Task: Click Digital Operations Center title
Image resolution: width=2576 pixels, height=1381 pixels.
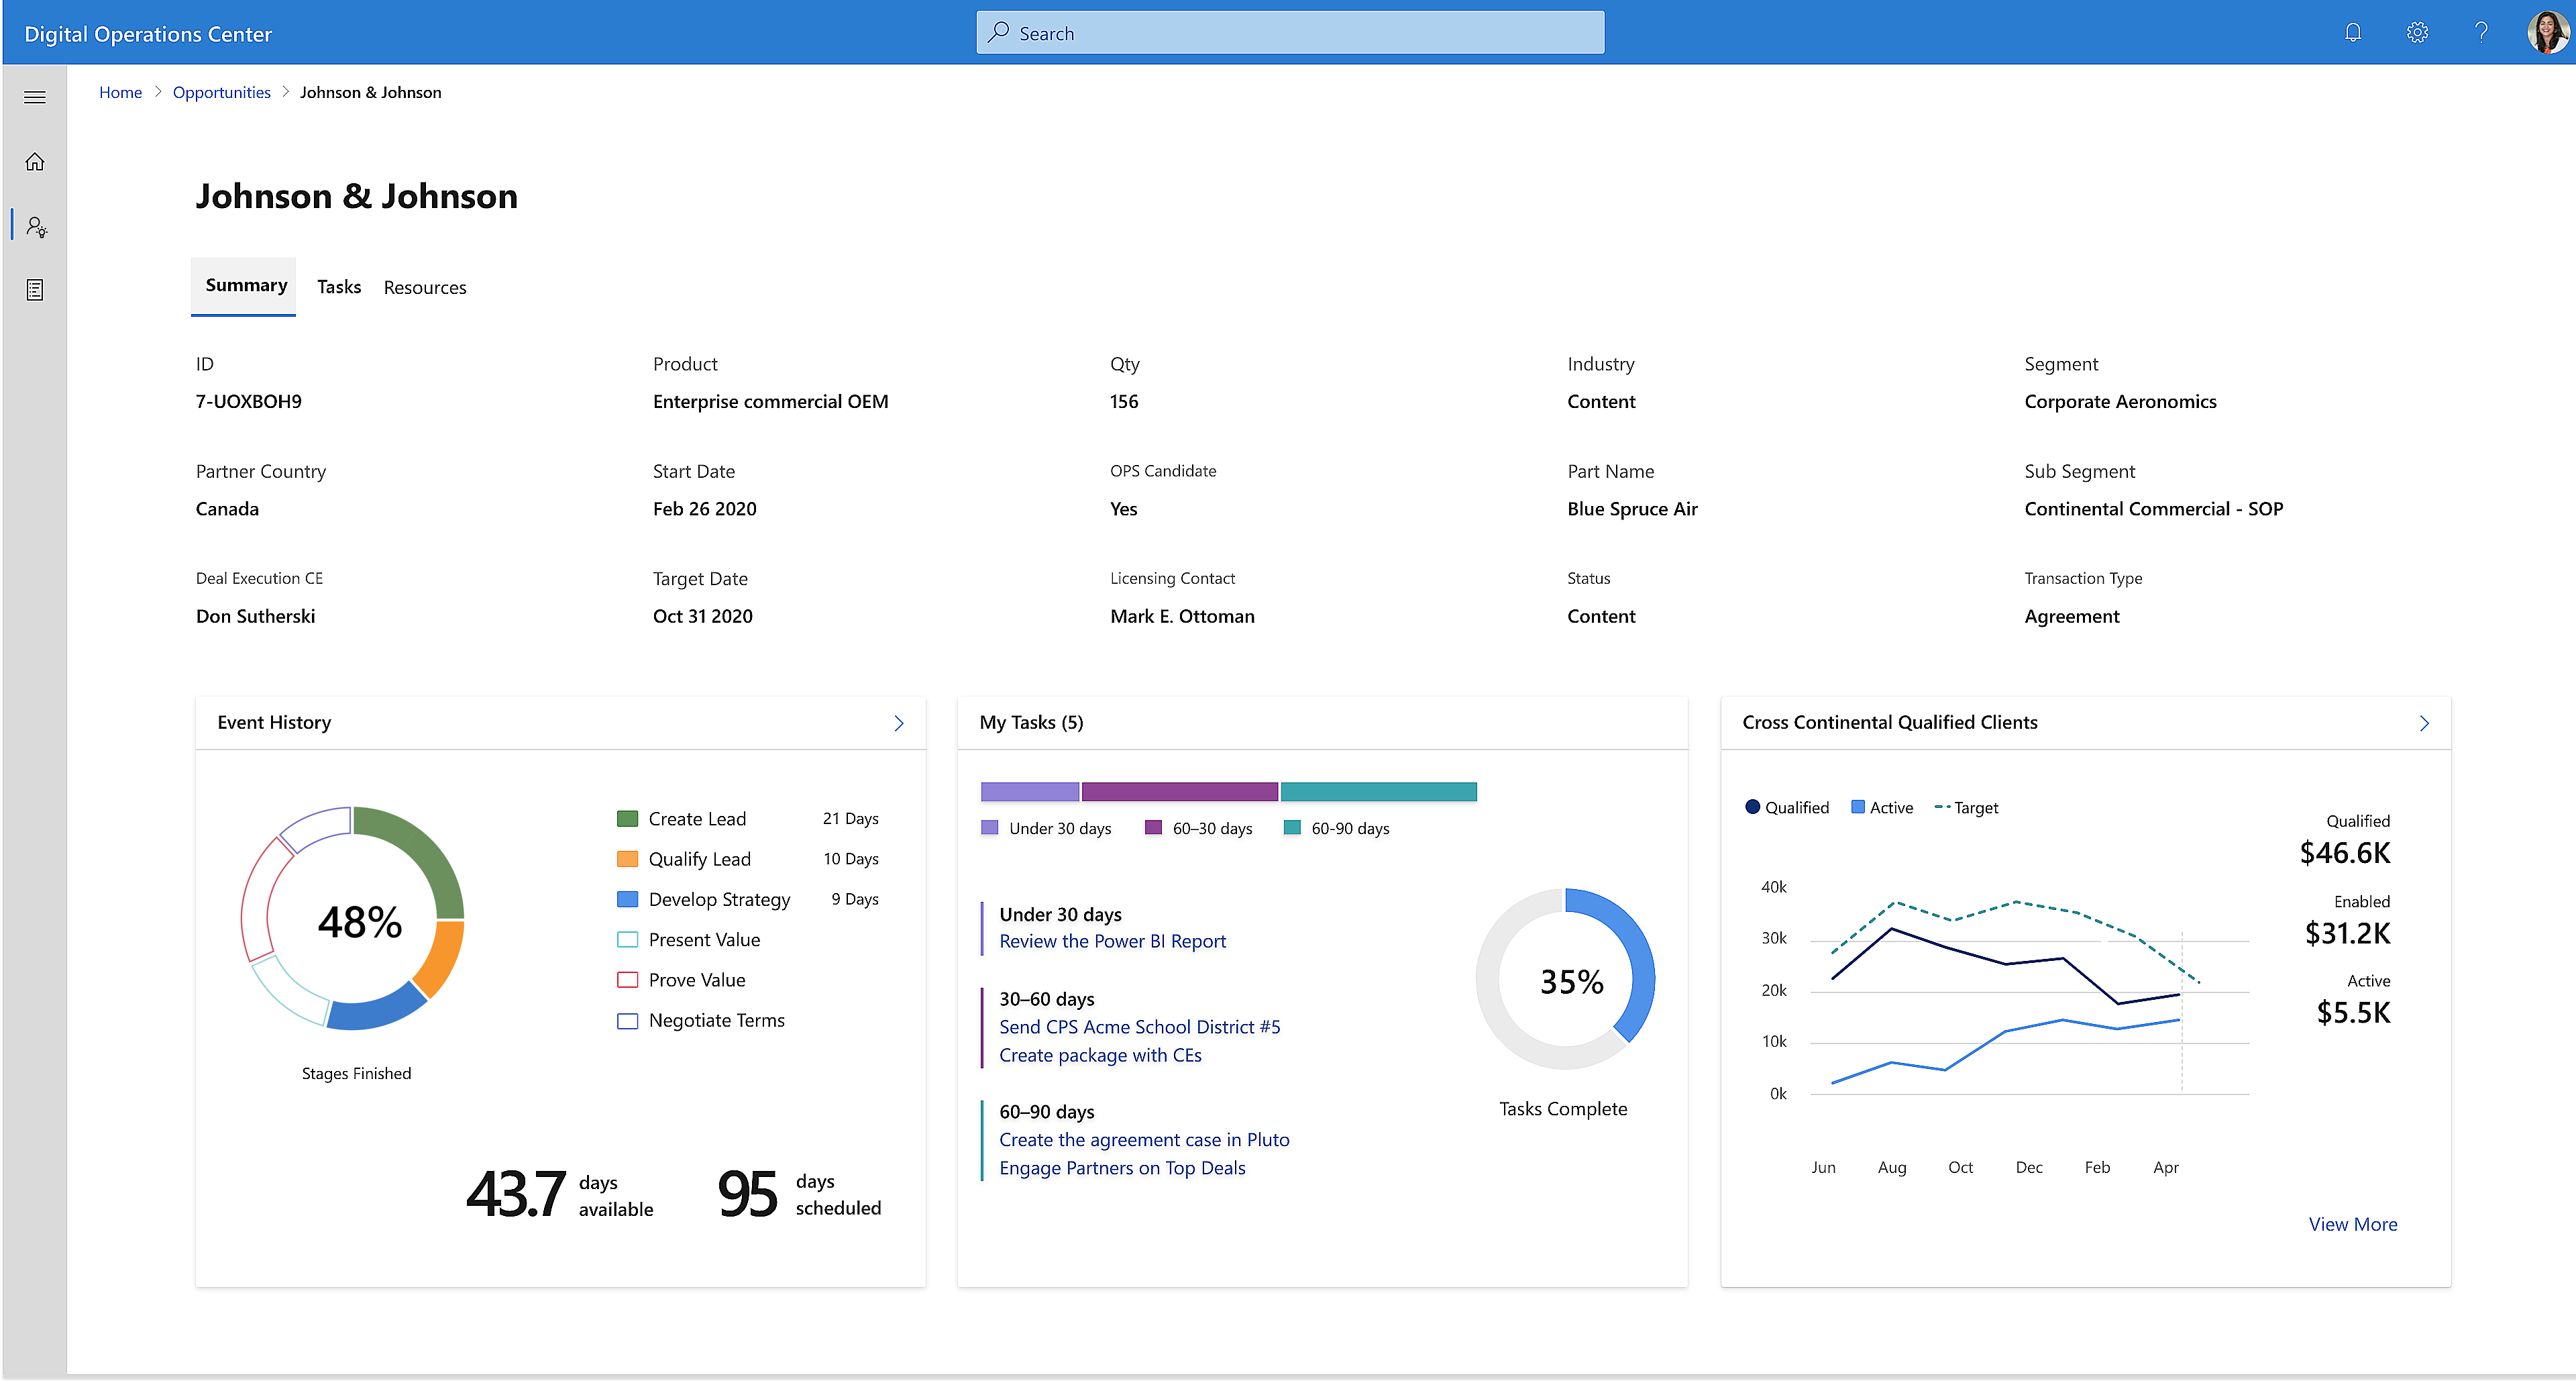Action: click(x=148, y=34)
